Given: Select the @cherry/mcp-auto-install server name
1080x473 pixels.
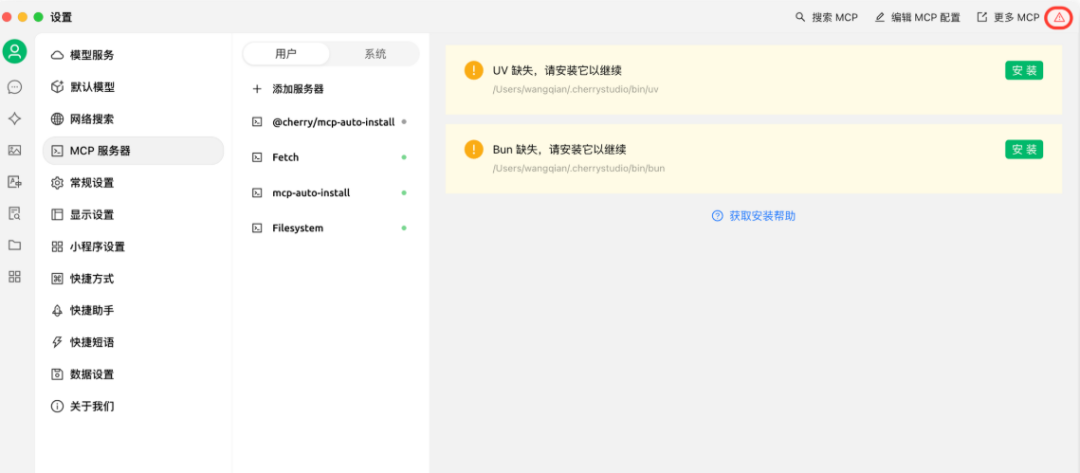Looking at the screenshot, I should pos(333,122).
